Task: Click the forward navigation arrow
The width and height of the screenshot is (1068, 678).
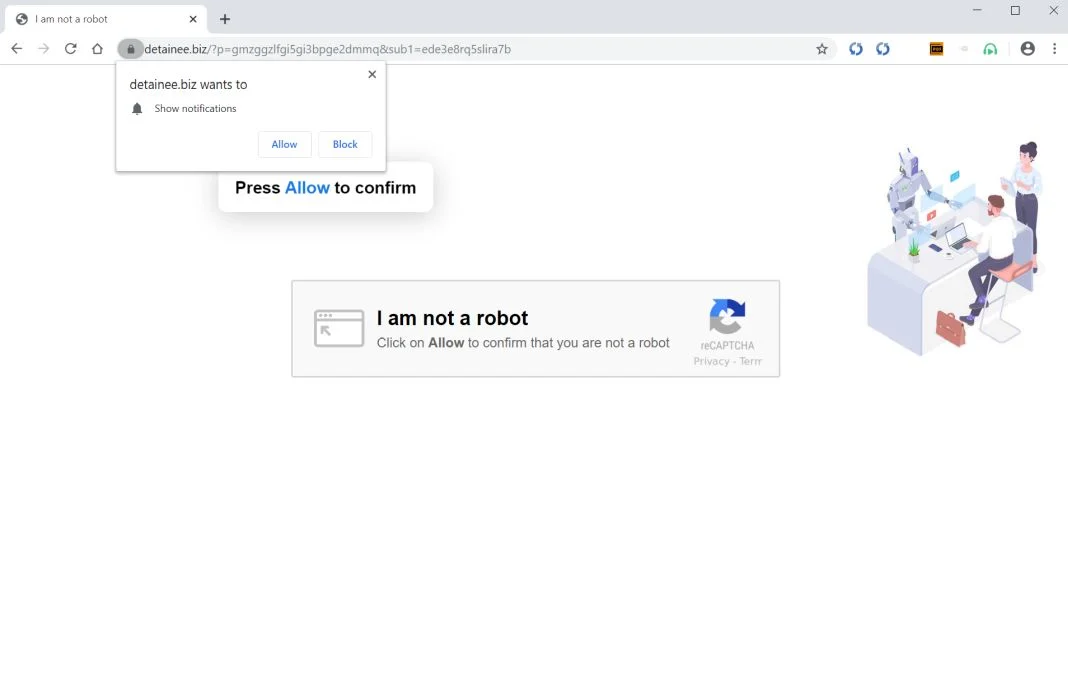Action: point(44,48)
